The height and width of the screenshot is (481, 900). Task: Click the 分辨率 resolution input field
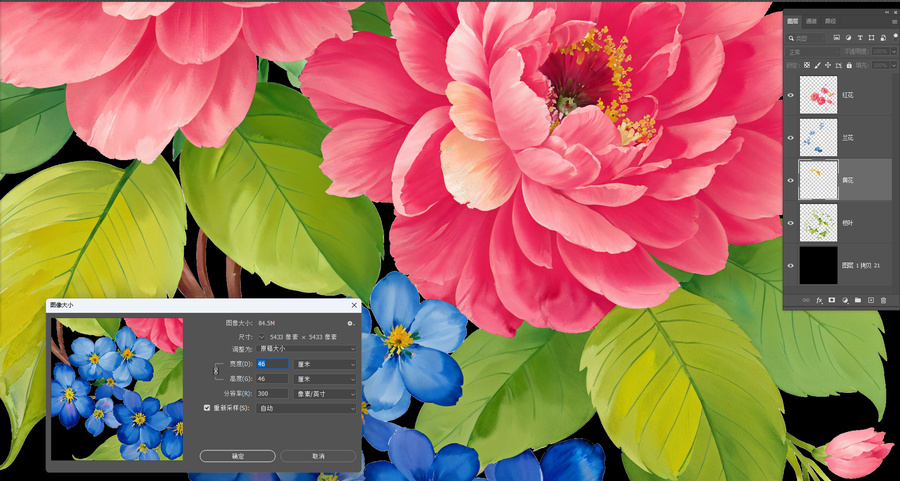(x=272, y=394)
